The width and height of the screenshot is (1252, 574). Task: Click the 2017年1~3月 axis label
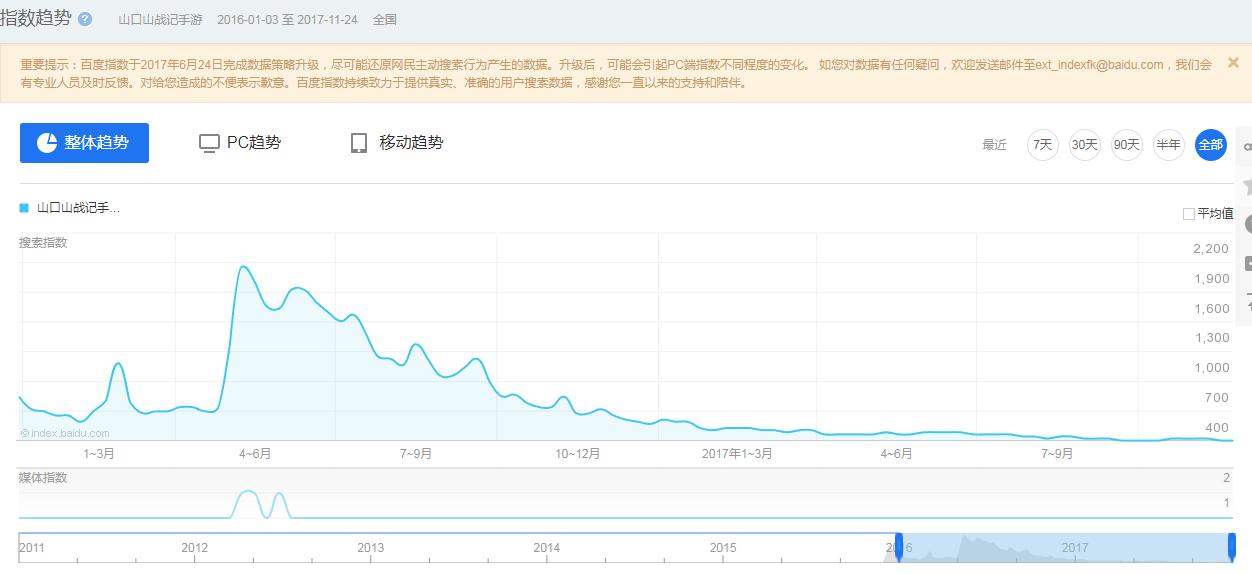click(737, 454)
